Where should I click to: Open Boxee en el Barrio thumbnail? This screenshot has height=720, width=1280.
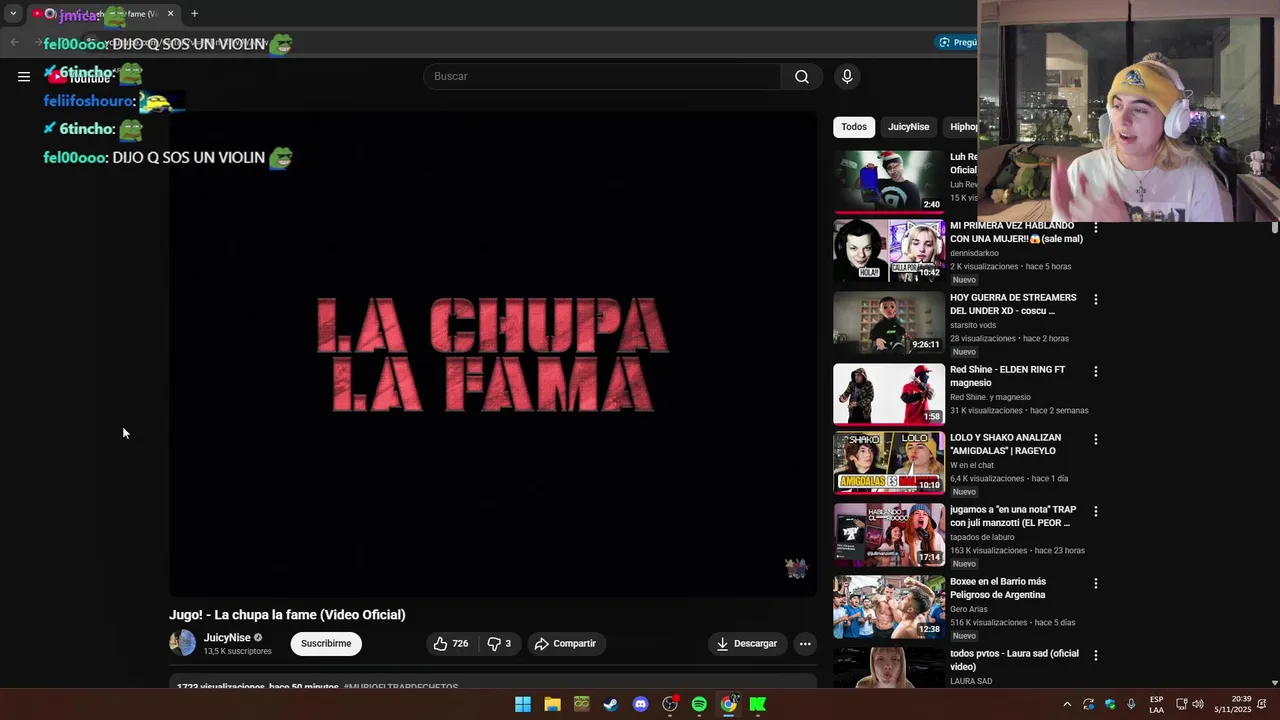[889, 606]
